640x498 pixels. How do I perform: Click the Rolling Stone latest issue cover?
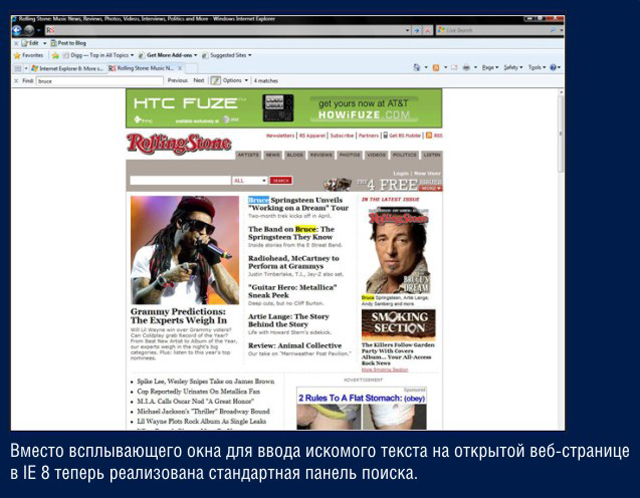pyautogui.click(x=398, y=250)
